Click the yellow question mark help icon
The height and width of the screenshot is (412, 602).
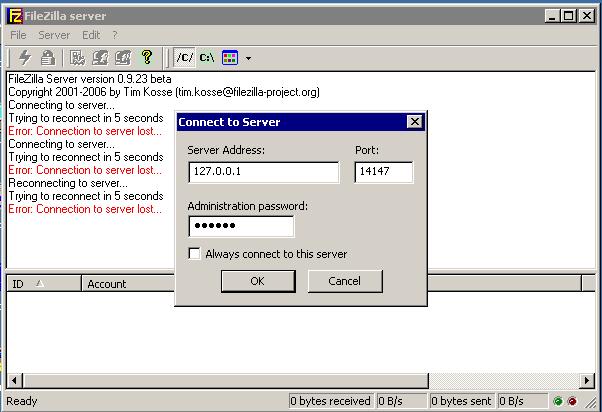pyautogui.click(x=147, y=58)
